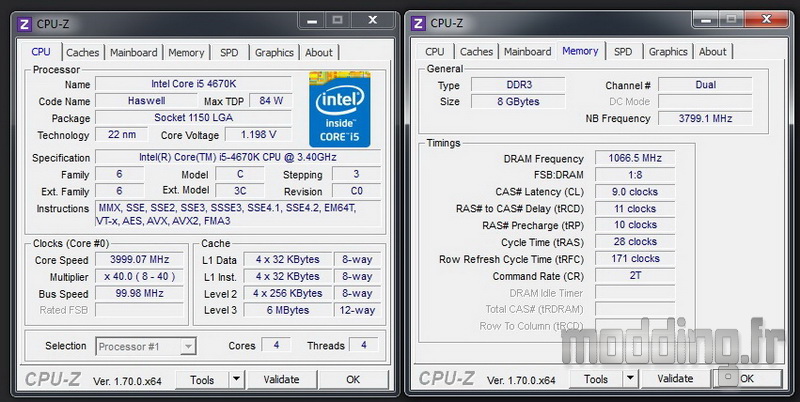Click the memory type value 'DDR3'
800x402 pixels.
click(519, 85)
